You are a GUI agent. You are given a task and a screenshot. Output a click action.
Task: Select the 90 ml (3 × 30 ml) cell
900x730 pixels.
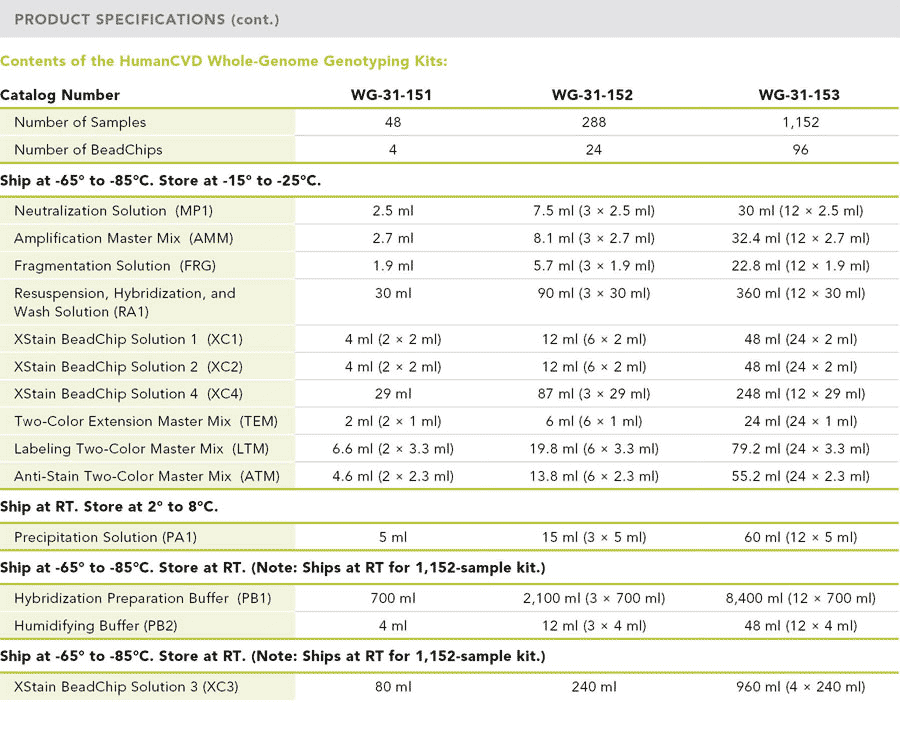[593, 293]
